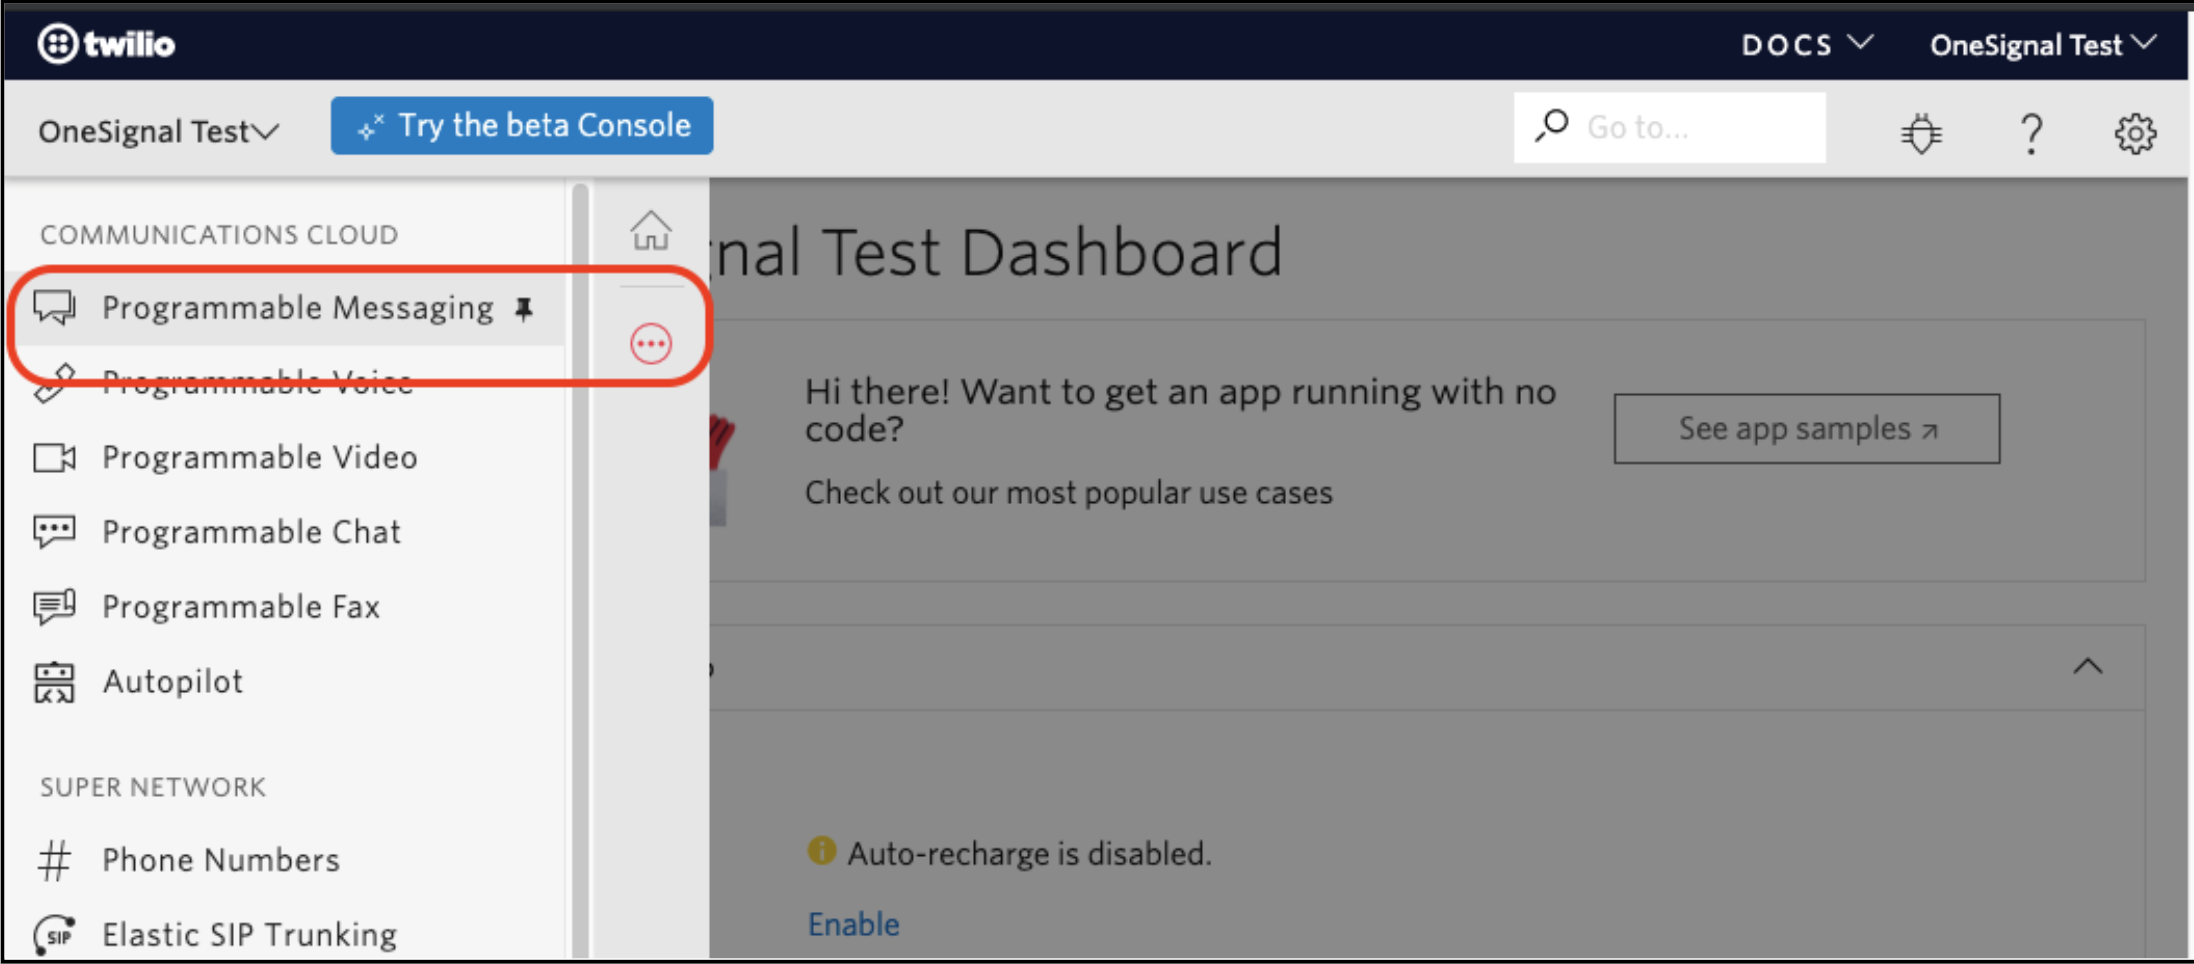Open the DOCS dropdown menu
Viewport: 2194px width, 964px height.
point(1806,45)
